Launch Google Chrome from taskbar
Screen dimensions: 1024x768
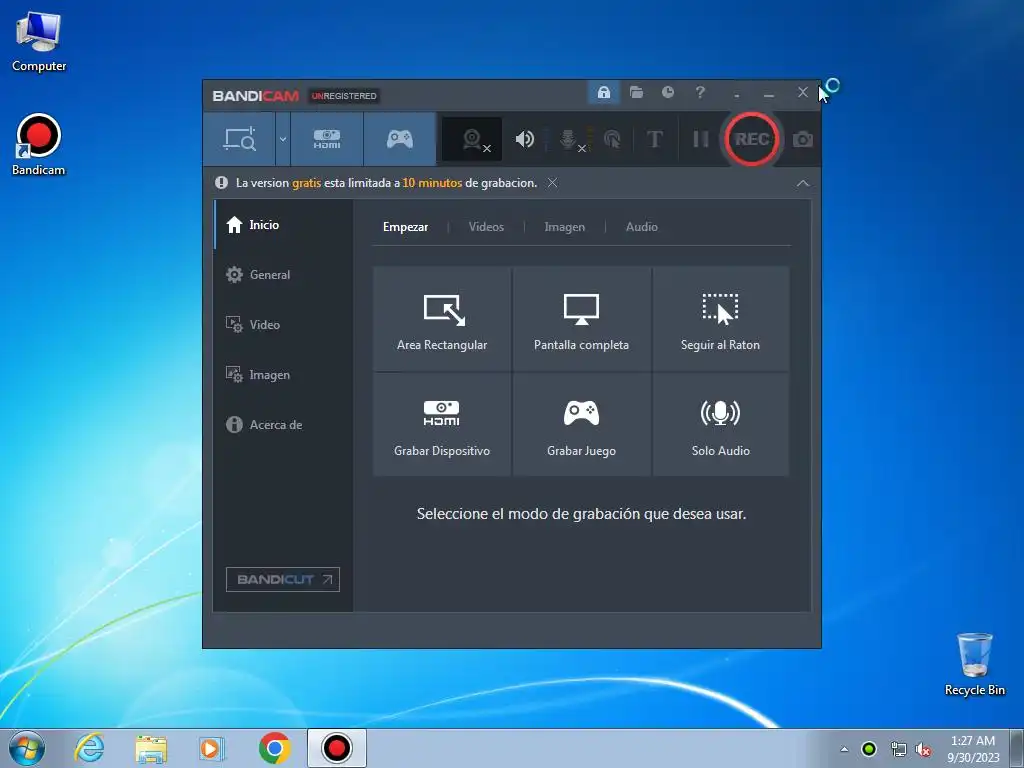pyautogui.click(x=274, y=748)
